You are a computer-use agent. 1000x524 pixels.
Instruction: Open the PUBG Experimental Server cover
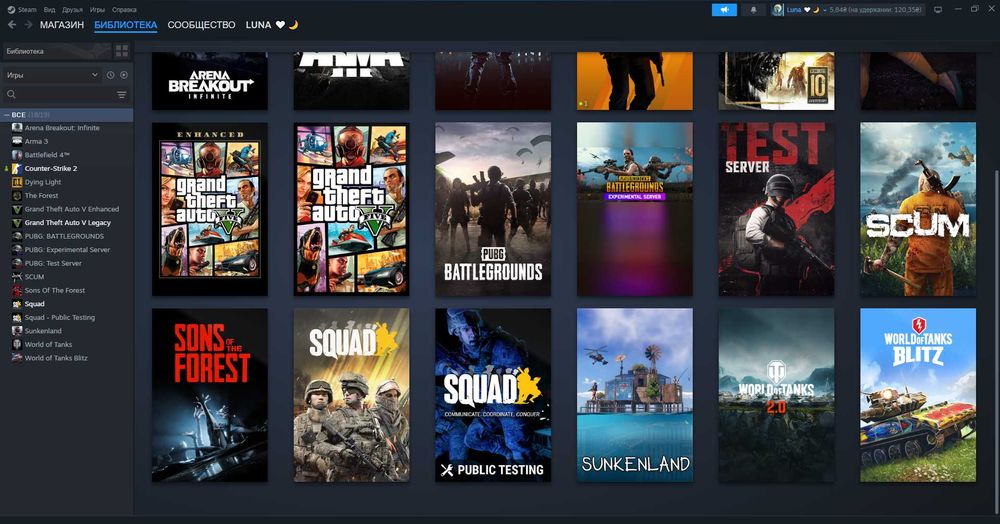coord(635,209)
